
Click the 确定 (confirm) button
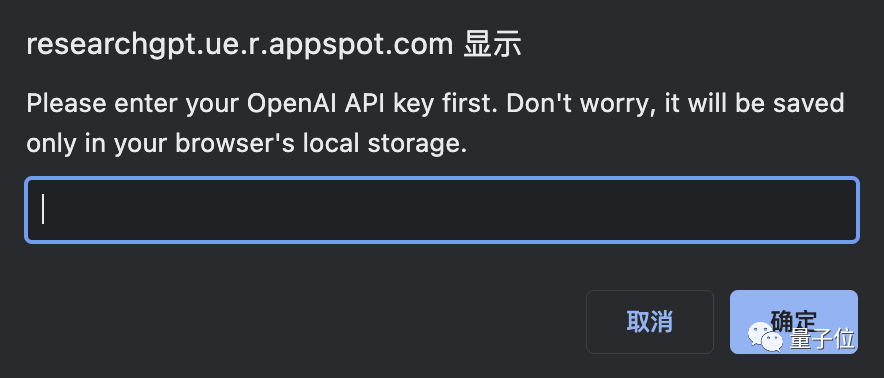[794, 322]
